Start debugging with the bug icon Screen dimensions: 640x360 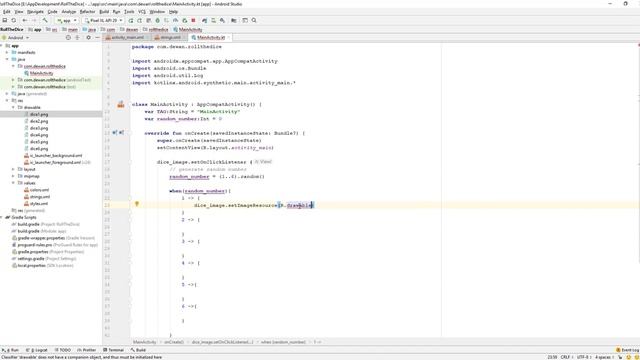158,20
